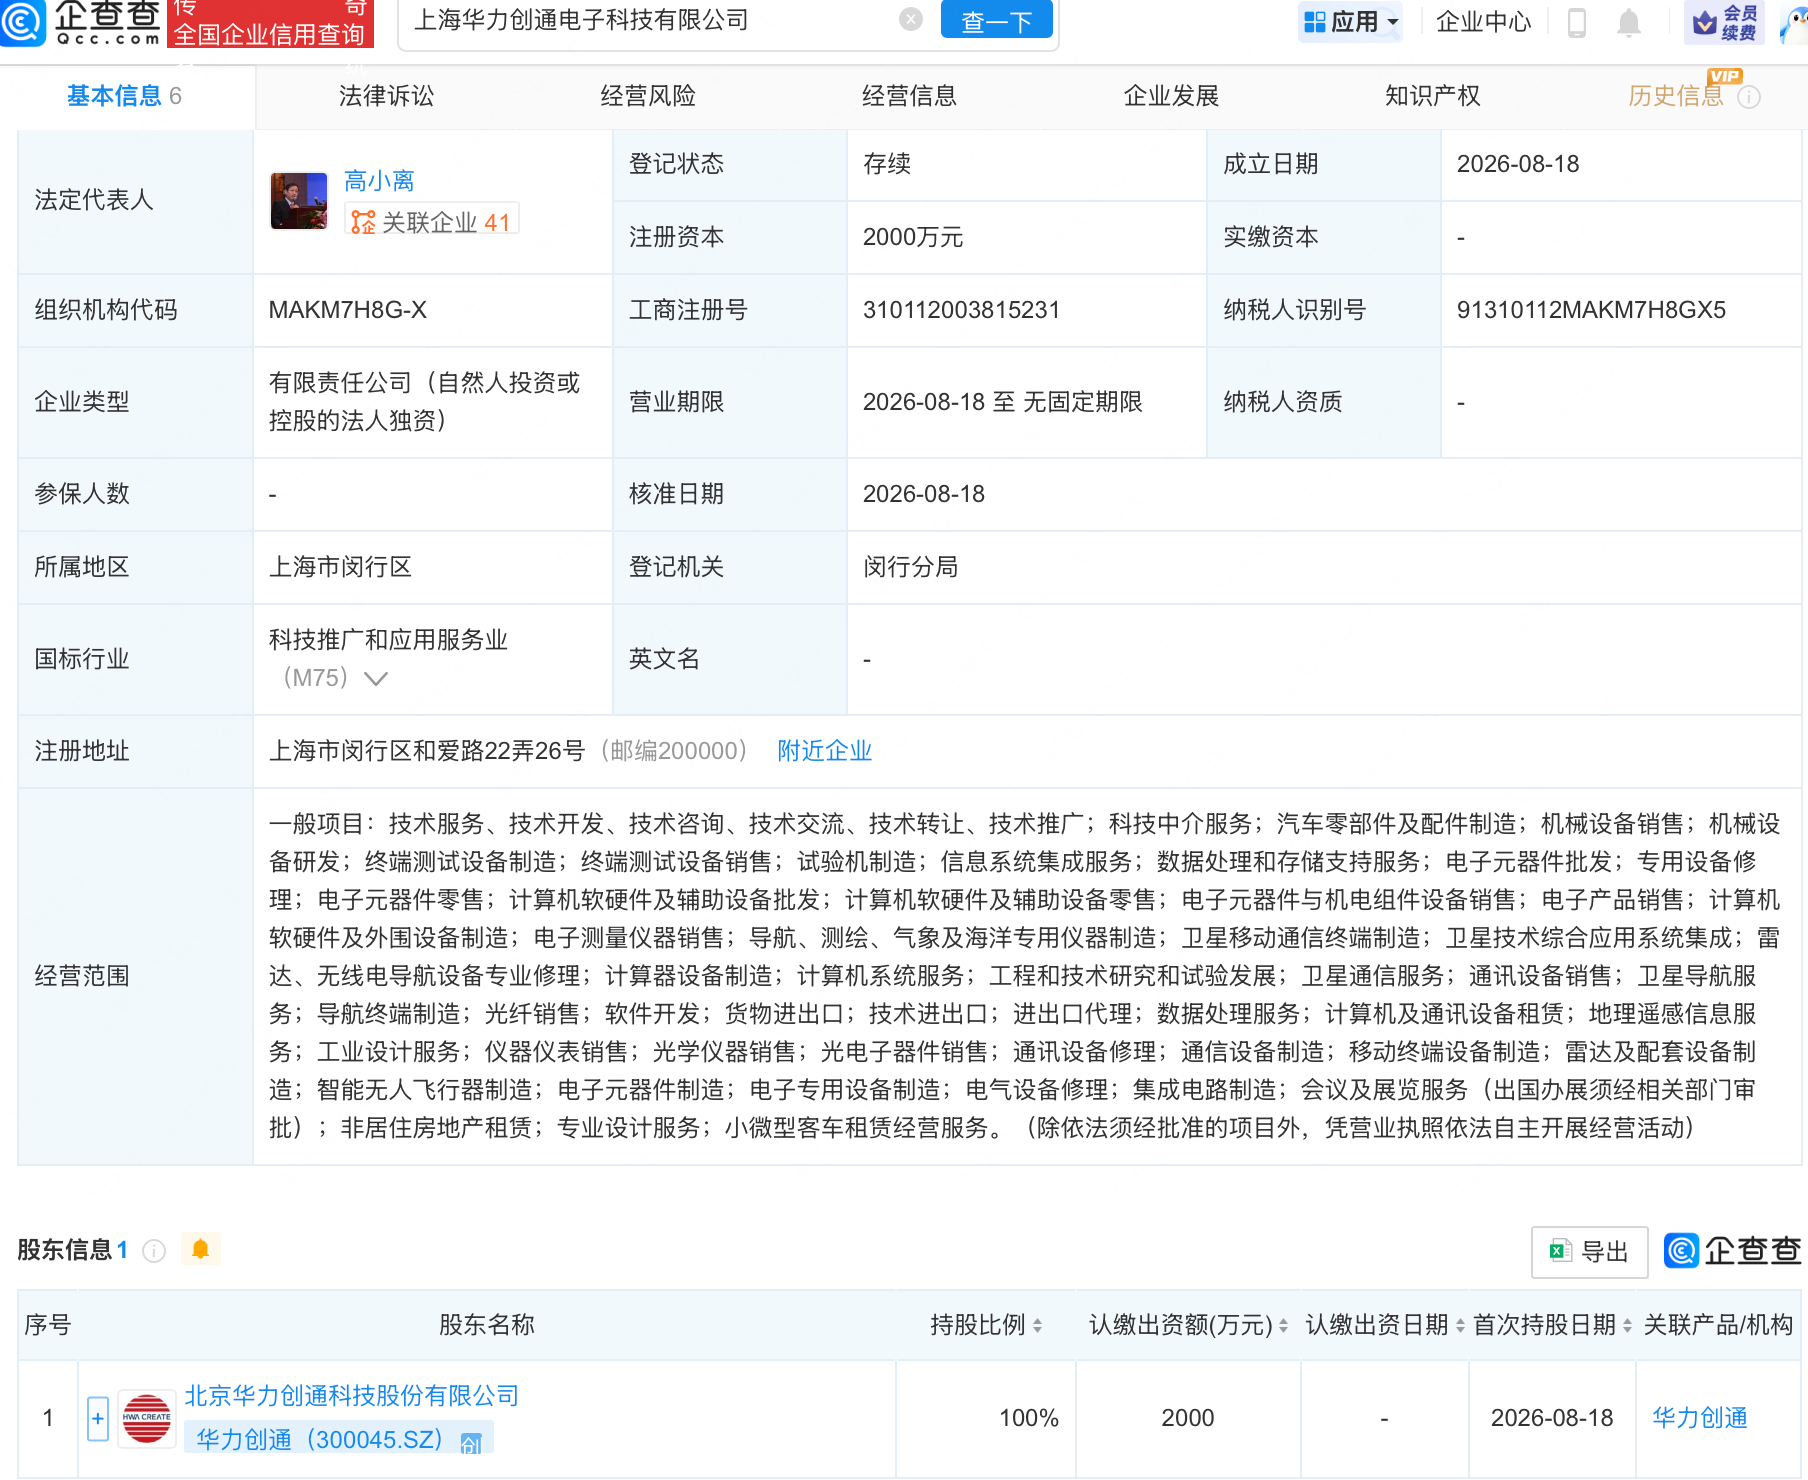The width and height of the screenshot is (1808, 1480).
Task: Select organization code MAKM7H8G-X
Action: (x=348, y=310)
